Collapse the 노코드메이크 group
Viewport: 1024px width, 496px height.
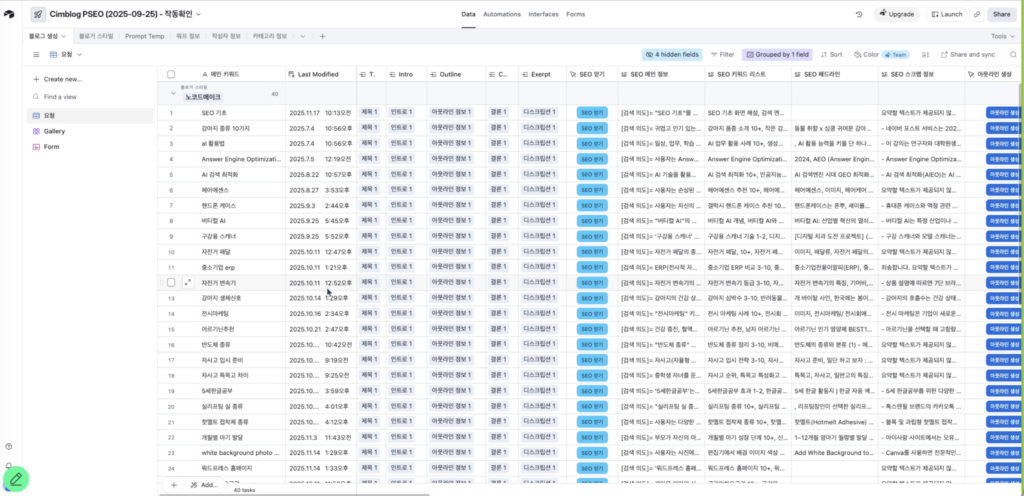click(173, 94)
